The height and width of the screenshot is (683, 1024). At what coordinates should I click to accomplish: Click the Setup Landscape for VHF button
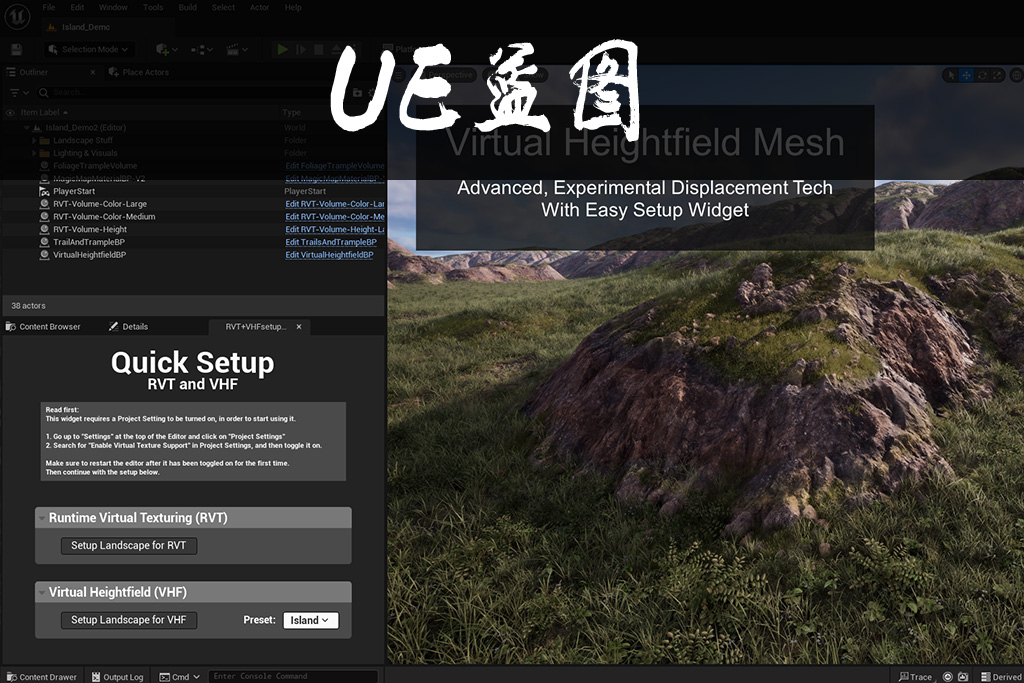point(129,620)
